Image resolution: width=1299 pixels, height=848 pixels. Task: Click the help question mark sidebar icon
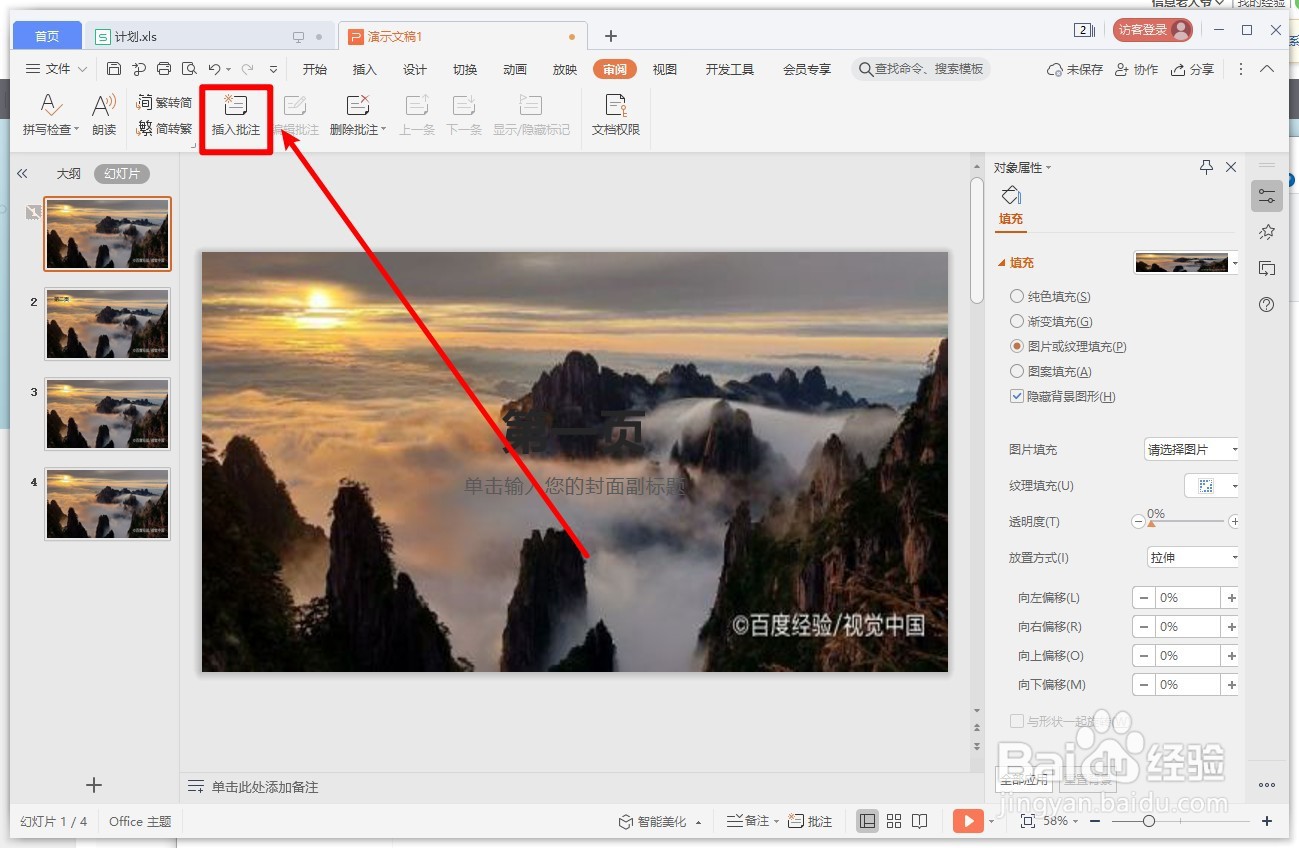click(1267, 305)
